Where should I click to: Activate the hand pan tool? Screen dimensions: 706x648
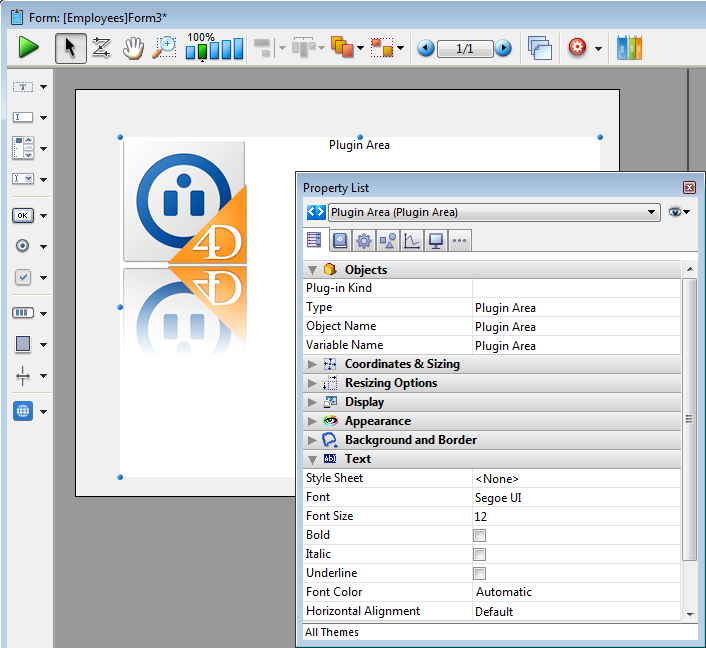point(133,47)
